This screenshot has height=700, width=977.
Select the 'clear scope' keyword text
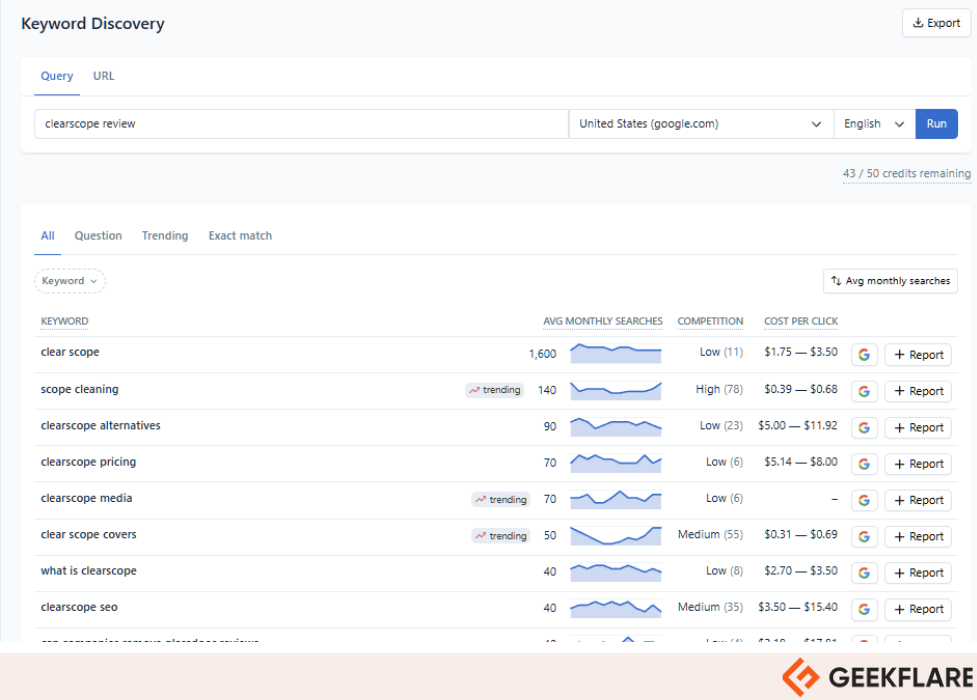click(x=70, y=352)
